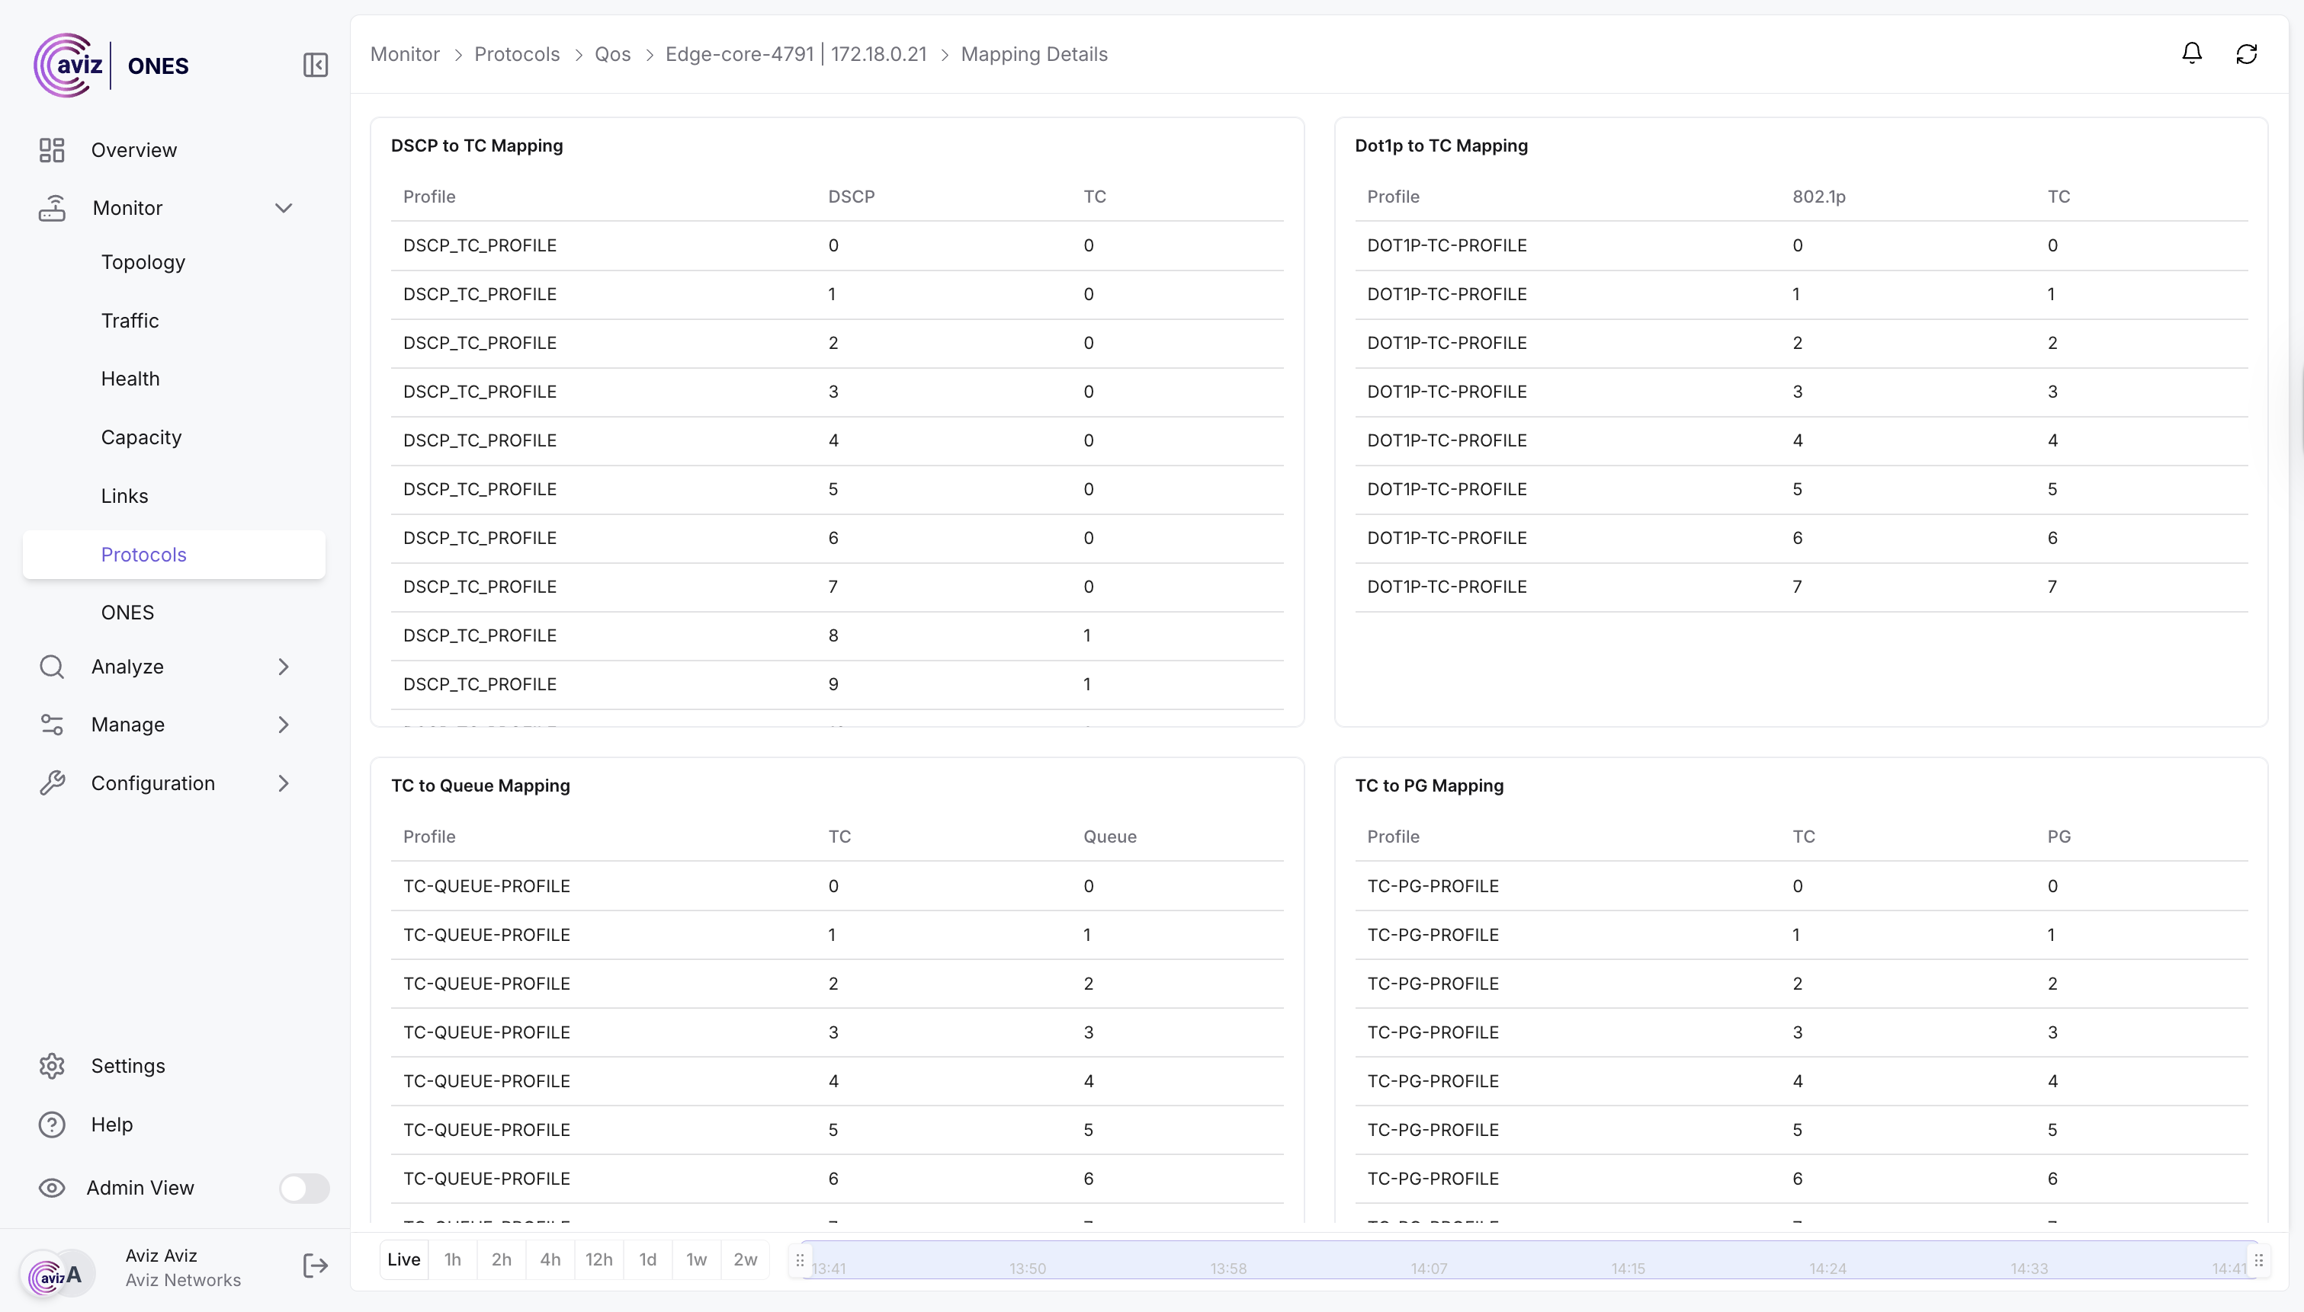The height and width of the screenshot is (1312, 2304).
Task: Expand the Analyze menu chevron
Action: coord(284,667)
